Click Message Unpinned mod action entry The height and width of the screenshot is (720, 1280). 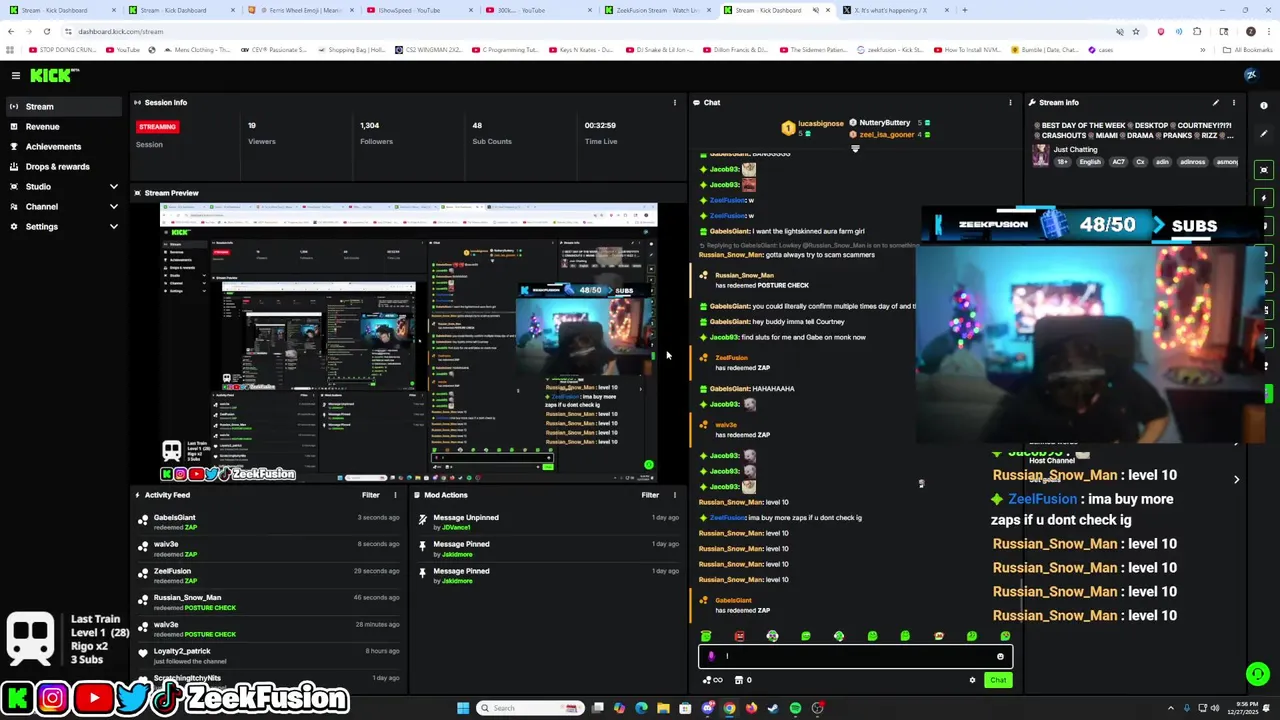(548, 522)
